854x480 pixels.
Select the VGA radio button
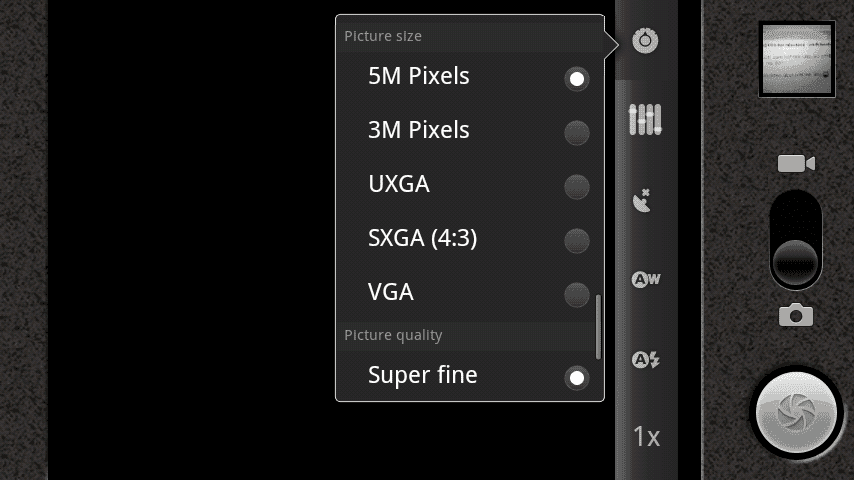coord(577,295)
